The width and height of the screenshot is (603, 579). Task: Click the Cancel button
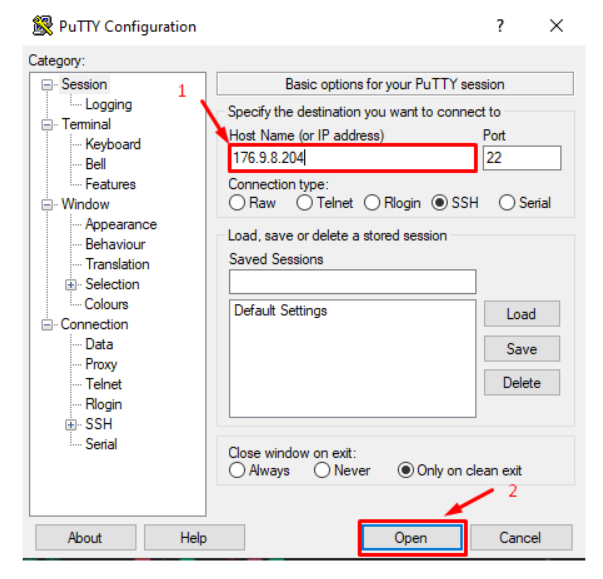[x=521, y=537]
